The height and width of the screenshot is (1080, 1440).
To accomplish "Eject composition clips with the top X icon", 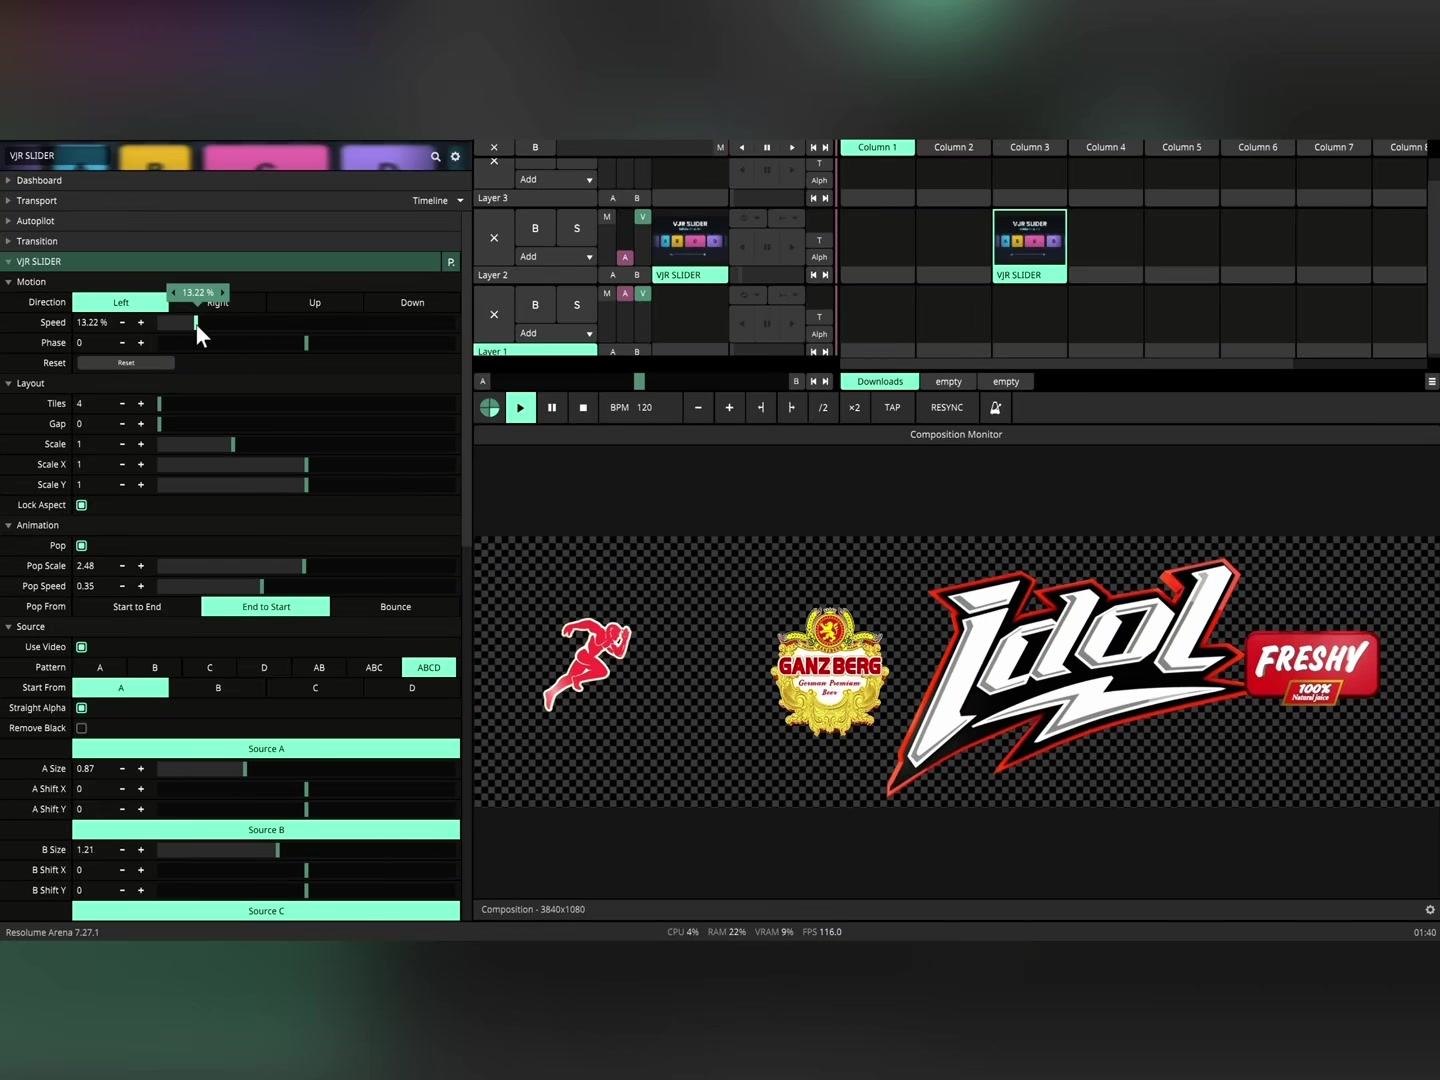I will tap(494, 148).
